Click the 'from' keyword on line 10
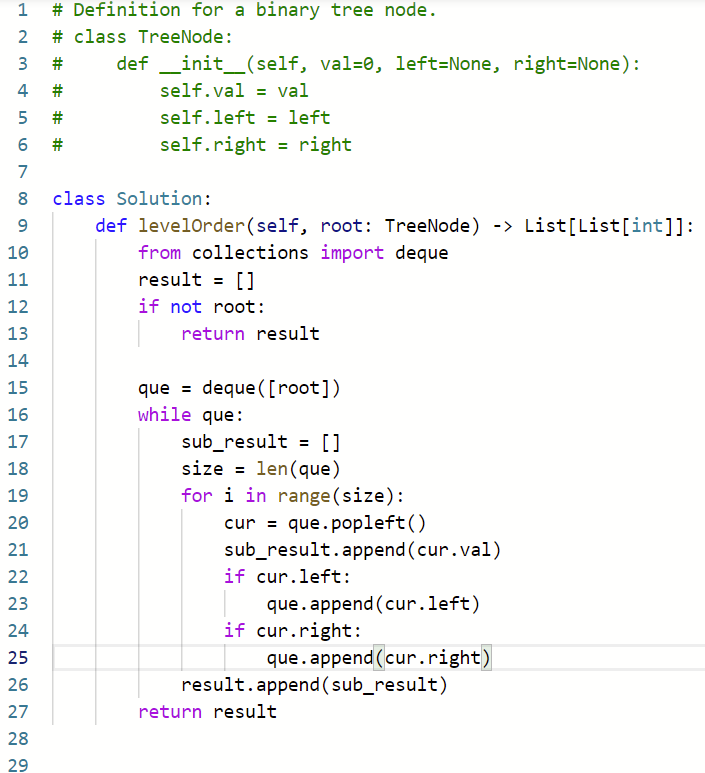Viewport: 705px width, 773px height. [159, 252]
